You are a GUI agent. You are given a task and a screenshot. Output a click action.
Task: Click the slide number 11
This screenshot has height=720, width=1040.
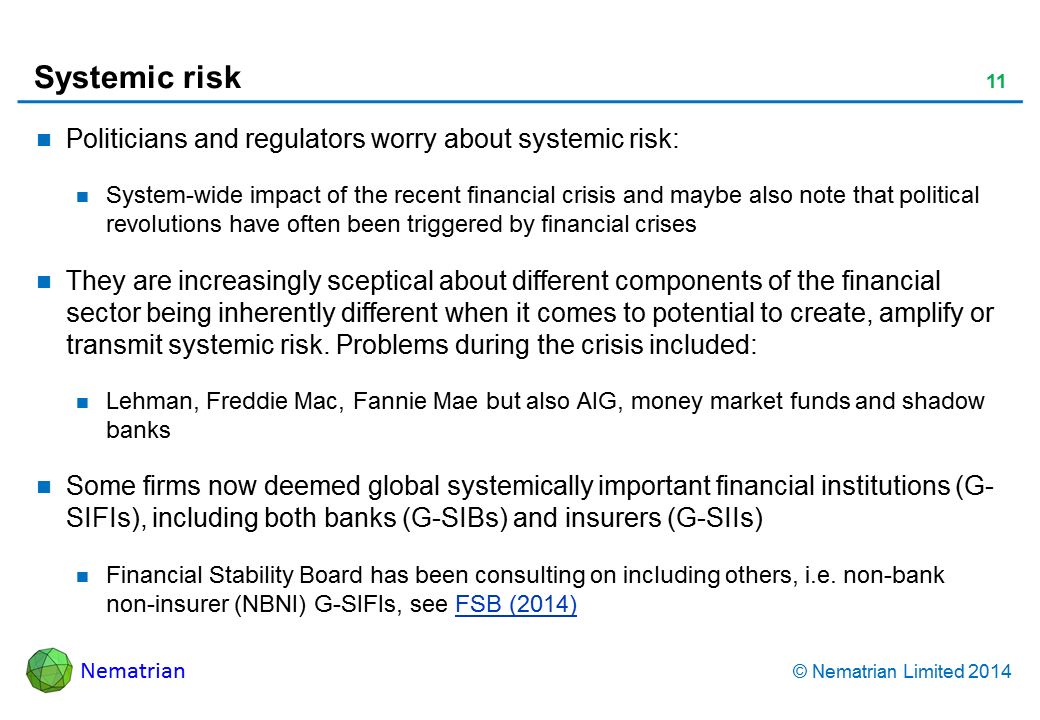pyautogui.click(x=995, y=82)
